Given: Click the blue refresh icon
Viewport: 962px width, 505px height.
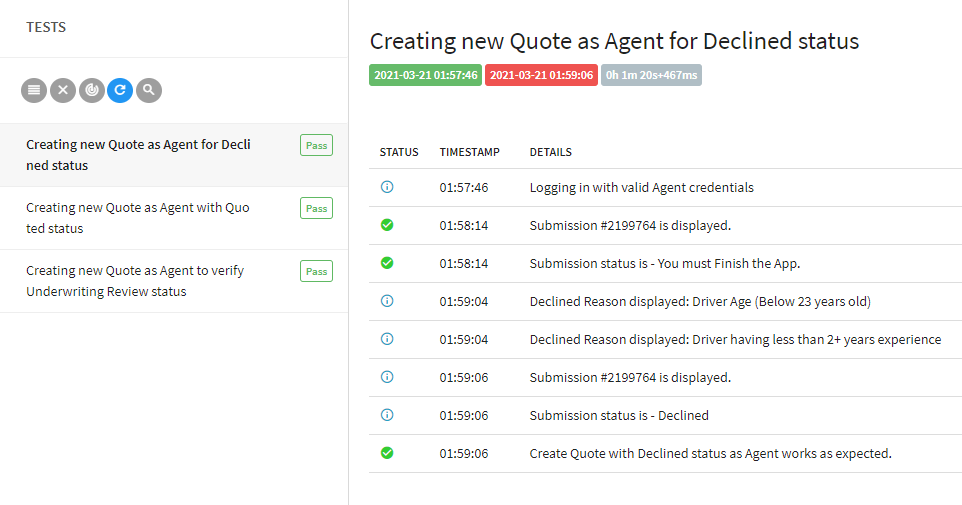Looking at the screenshot, I should pyautogui.click(x=120, y=90).
